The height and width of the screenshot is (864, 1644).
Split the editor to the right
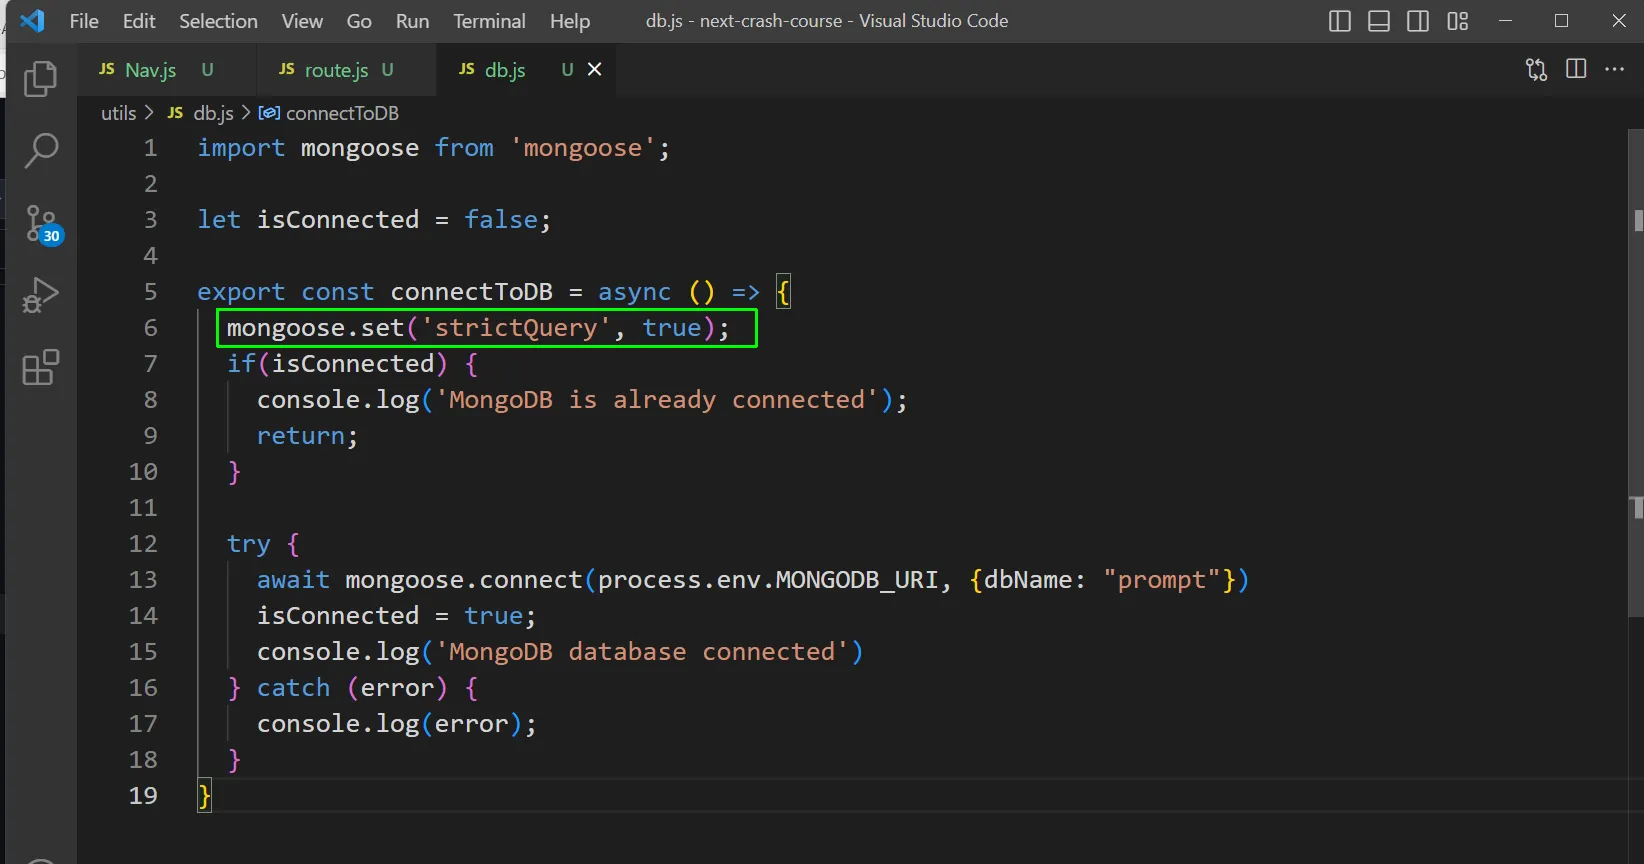1576,69
